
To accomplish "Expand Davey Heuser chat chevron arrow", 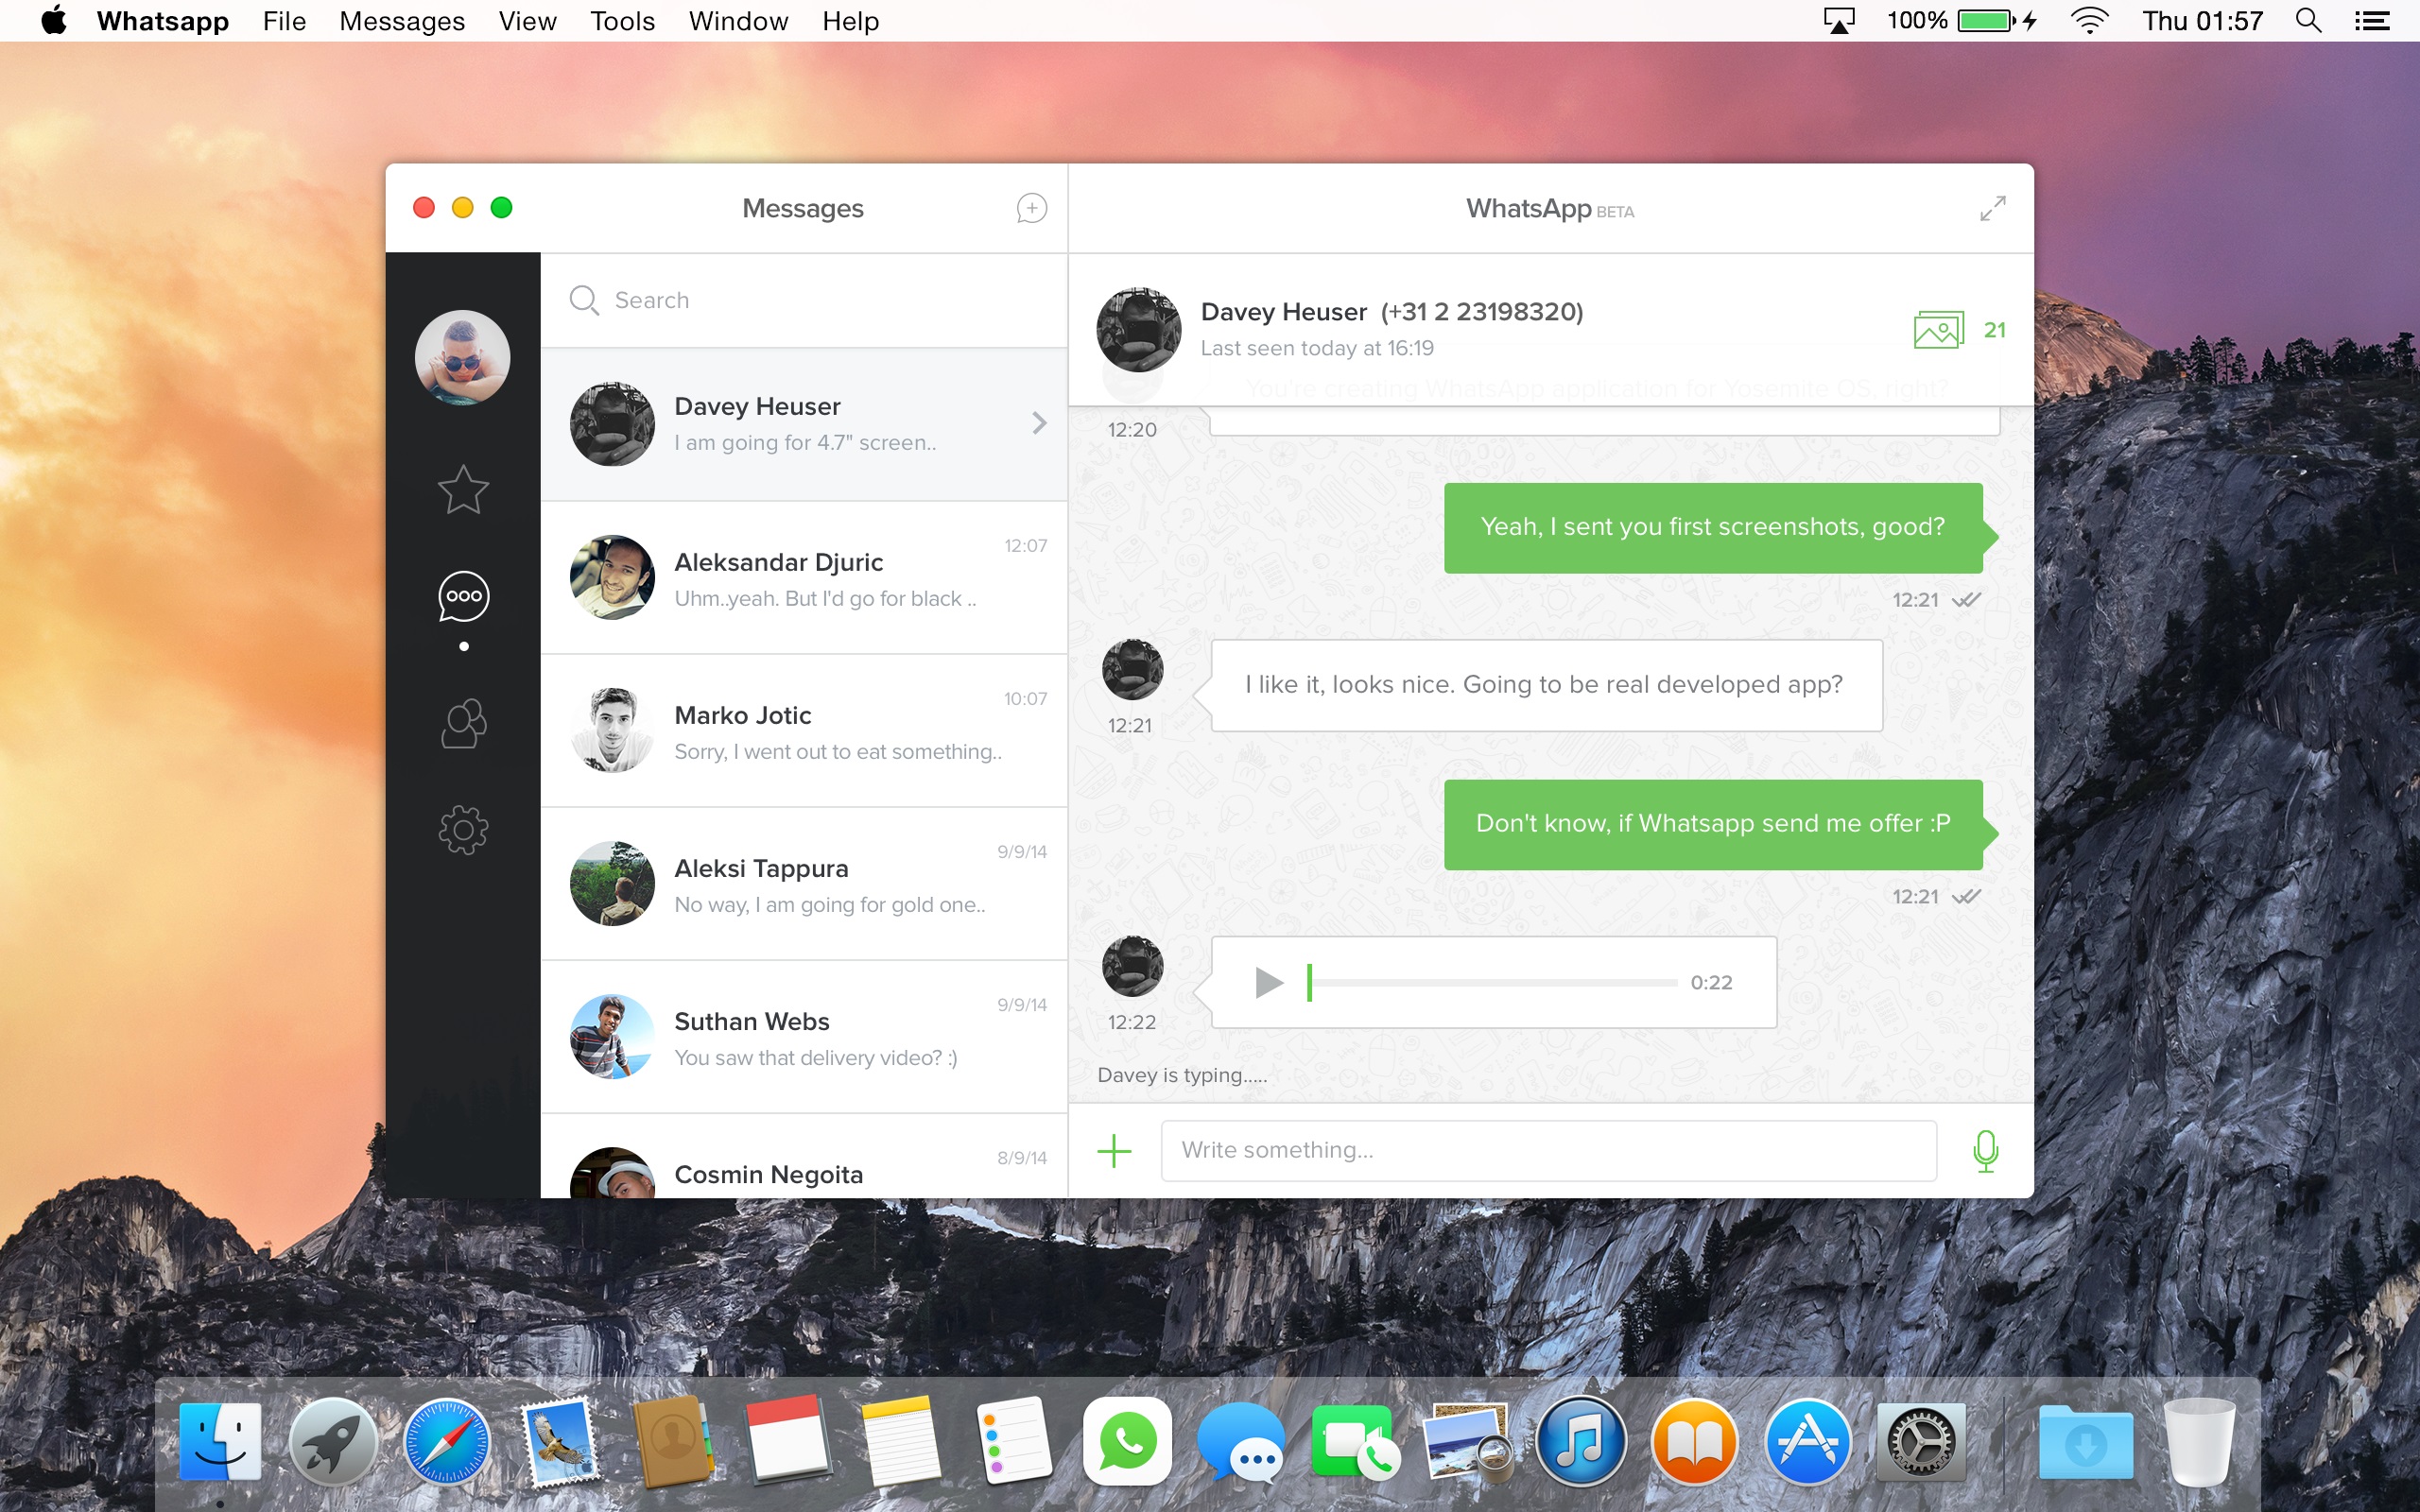I will 1039,423.
